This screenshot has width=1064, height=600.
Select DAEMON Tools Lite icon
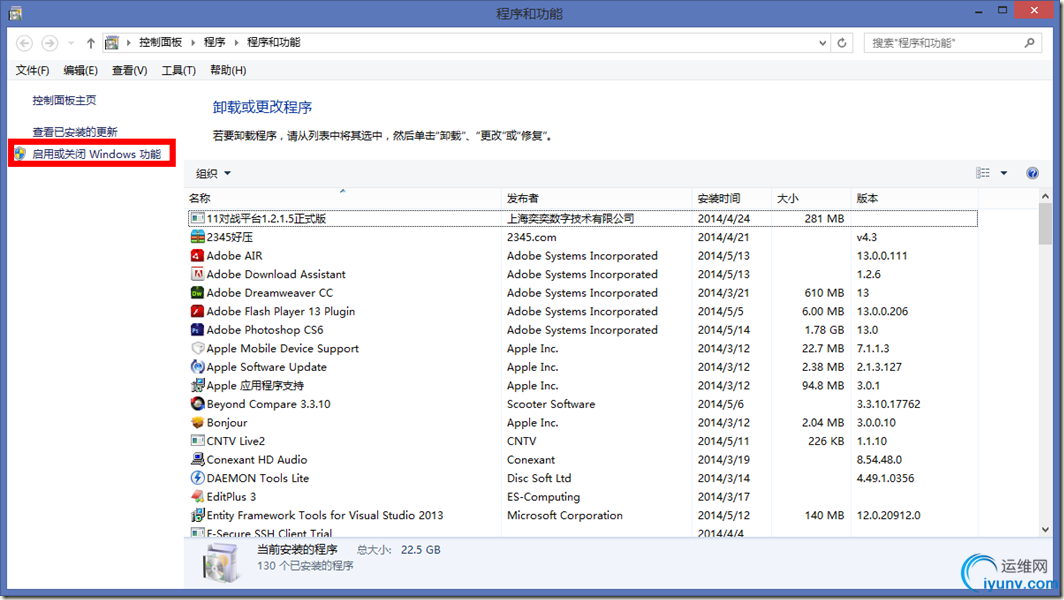click(x=197, y=479)
